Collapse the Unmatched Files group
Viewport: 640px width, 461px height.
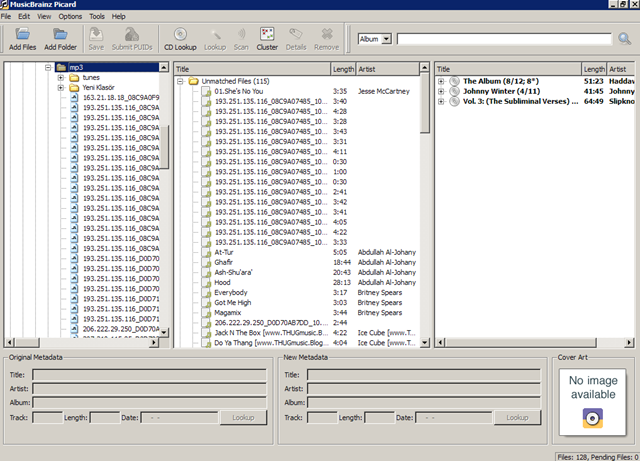(x=180, y=81)
